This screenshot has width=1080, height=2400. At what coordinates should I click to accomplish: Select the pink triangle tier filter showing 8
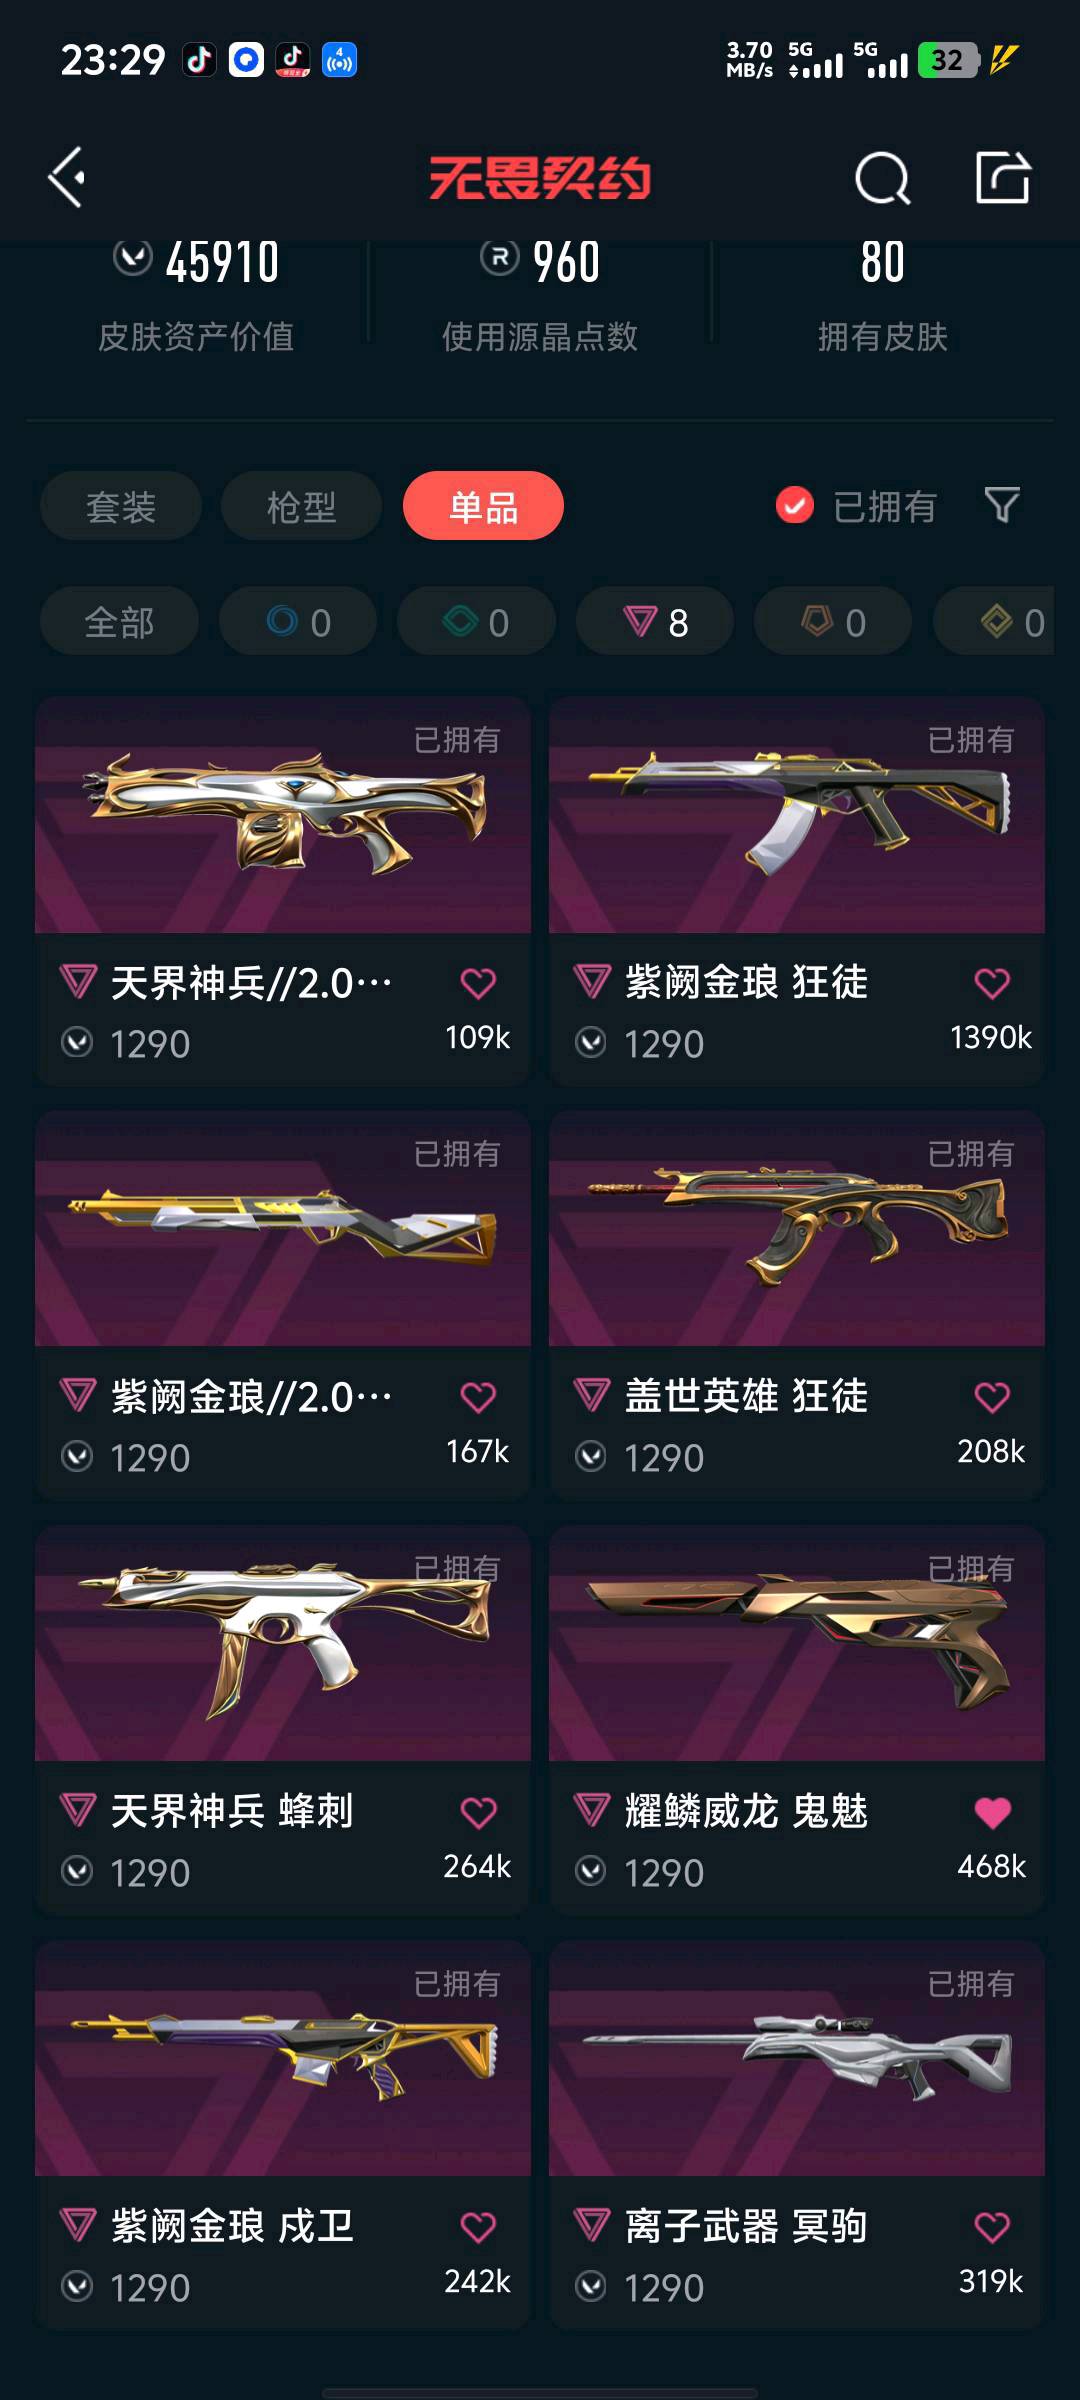coord(655,622)
